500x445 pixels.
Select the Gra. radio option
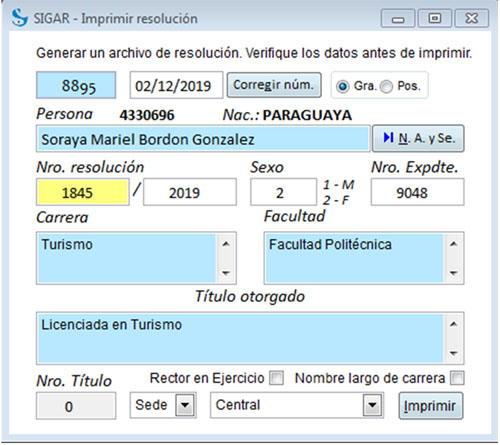(342, 87)
